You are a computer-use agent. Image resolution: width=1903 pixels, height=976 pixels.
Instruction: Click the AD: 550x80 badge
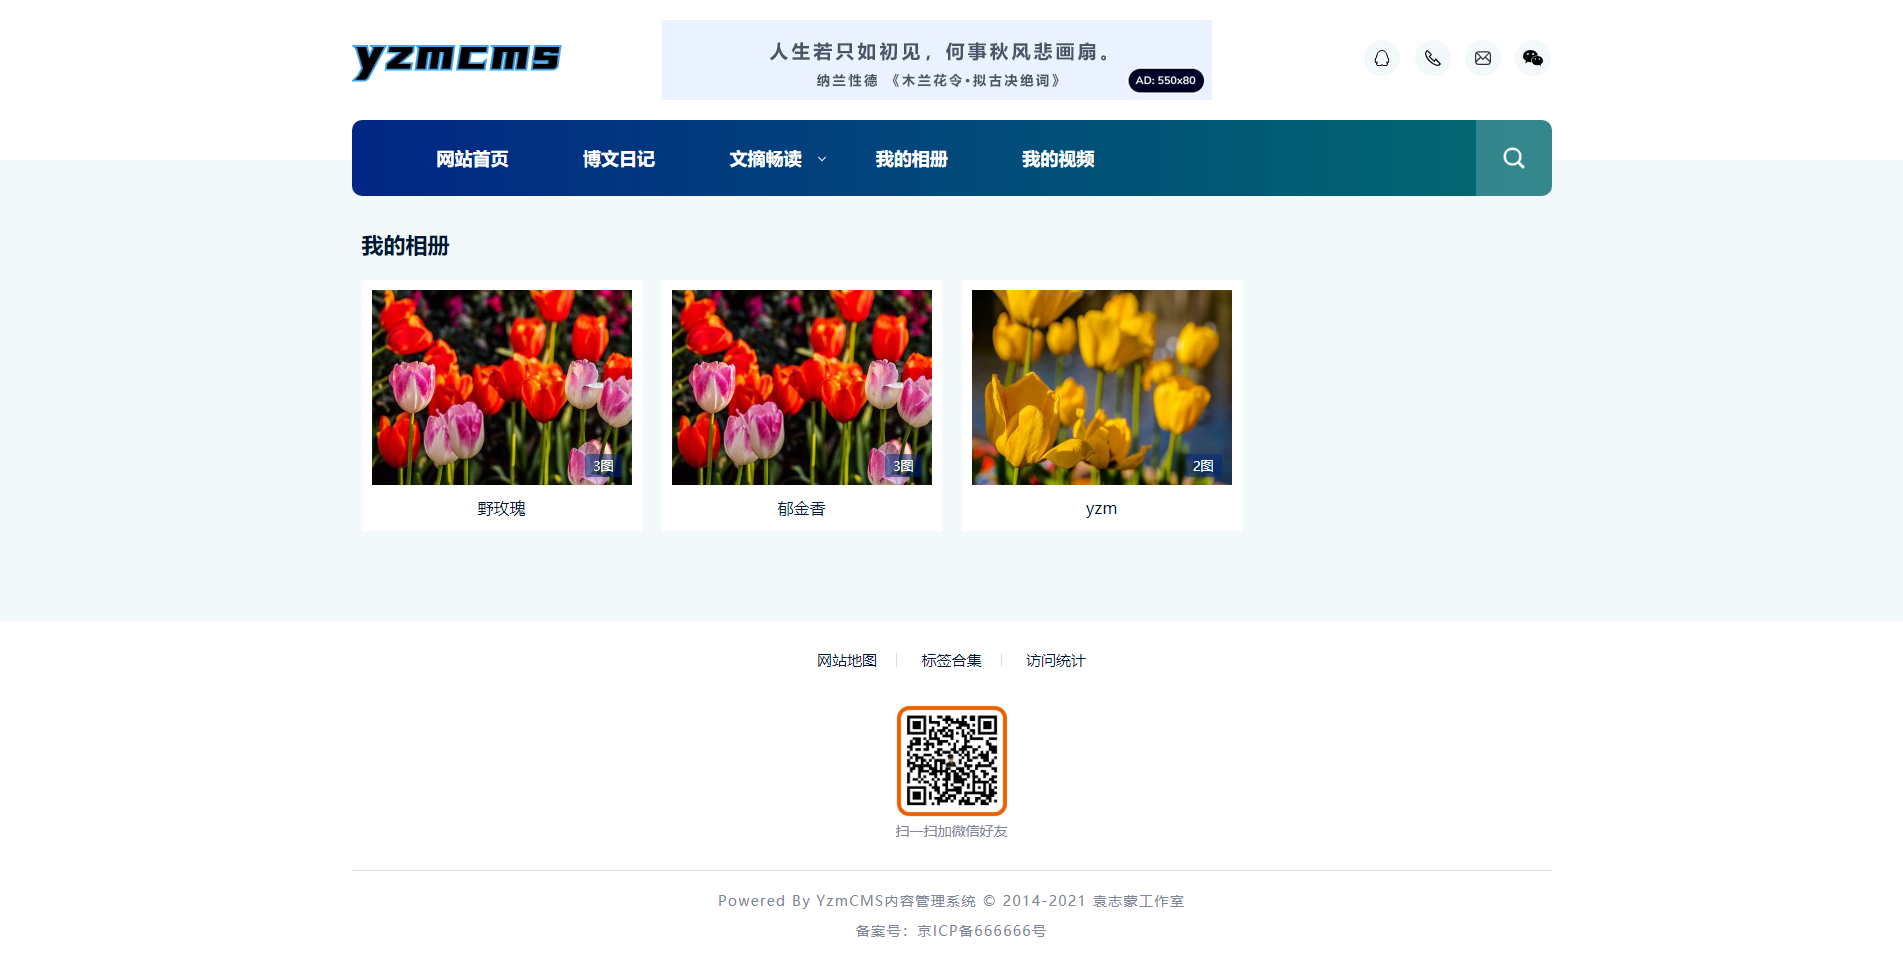tap(1166, 81)
